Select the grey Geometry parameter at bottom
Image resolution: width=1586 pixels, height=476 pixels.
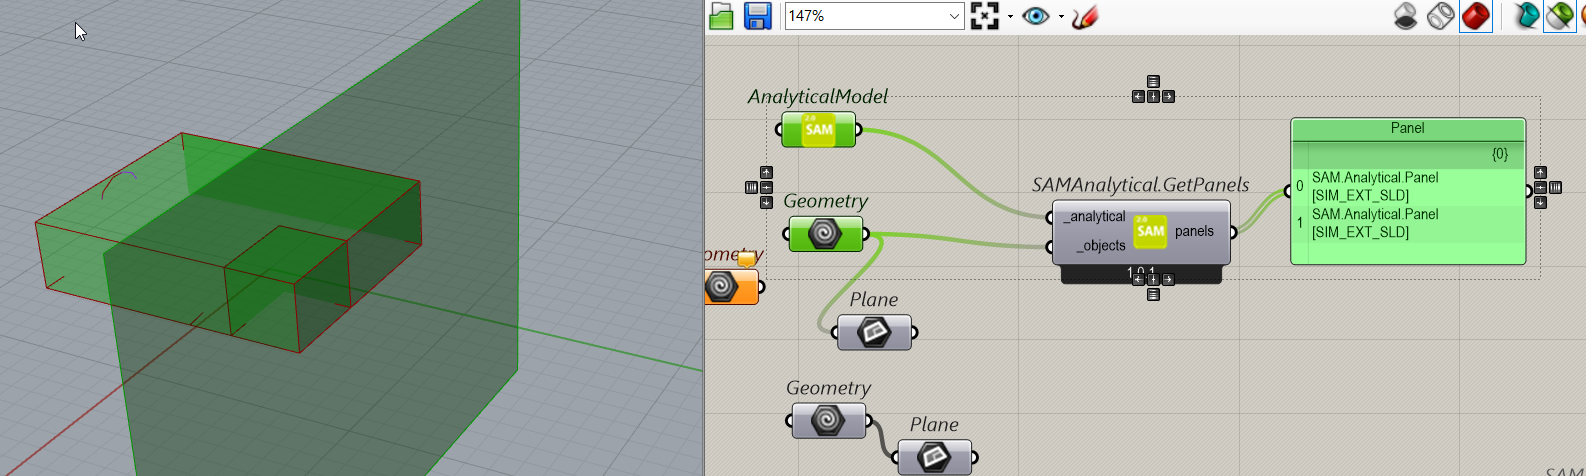pos(828,420)
